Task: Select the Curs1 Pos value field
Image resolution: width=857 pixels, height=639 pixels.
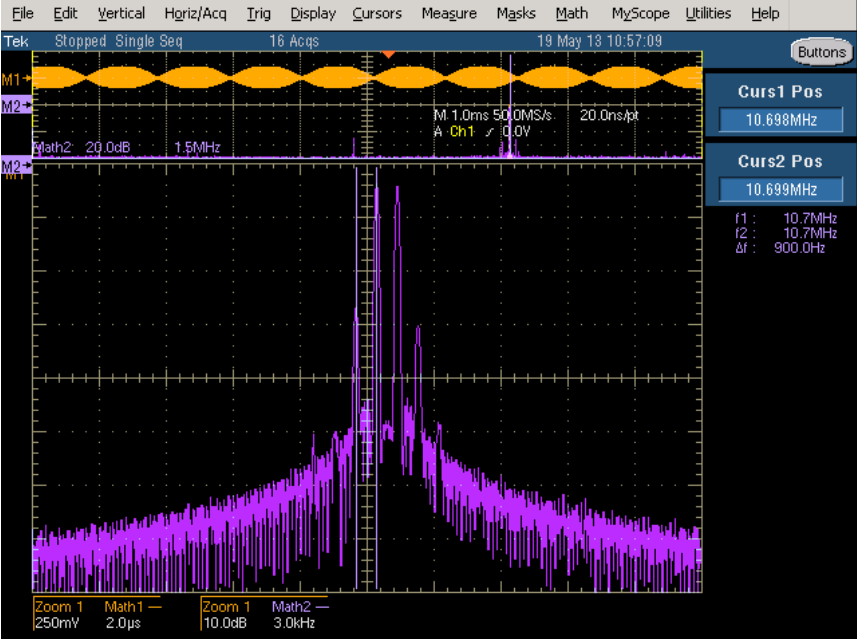Action: 780,120
